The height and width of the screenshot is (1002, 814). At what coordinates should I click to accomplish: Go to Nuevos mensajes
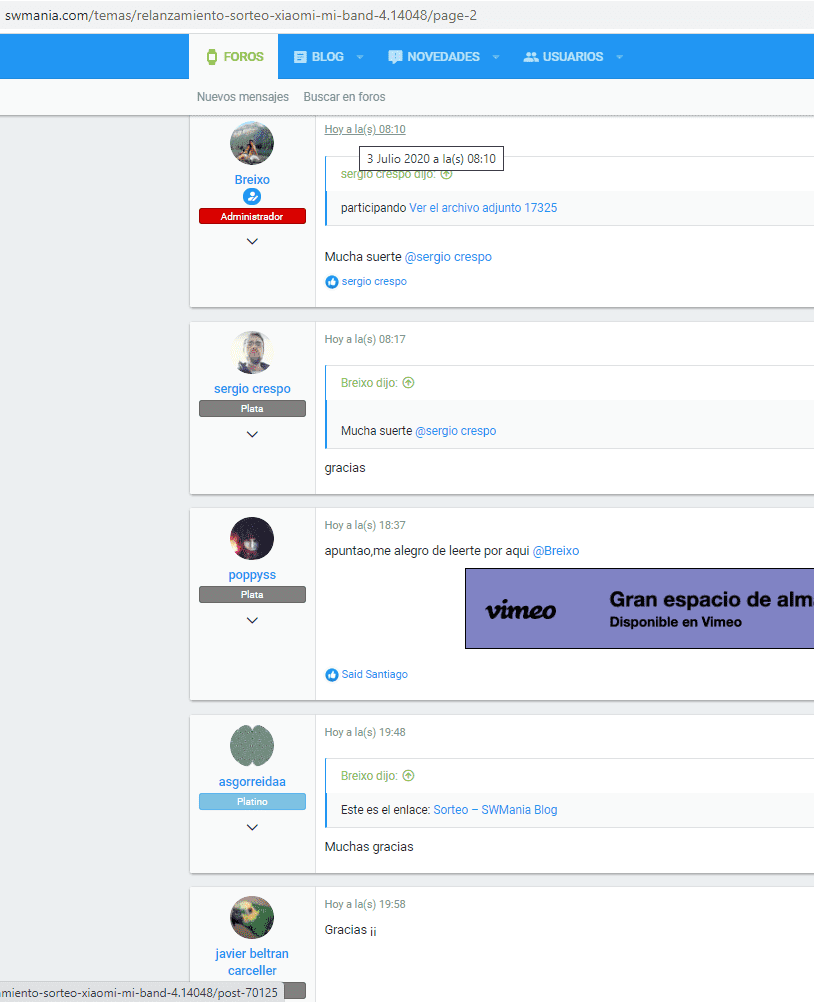pos(243,97)
